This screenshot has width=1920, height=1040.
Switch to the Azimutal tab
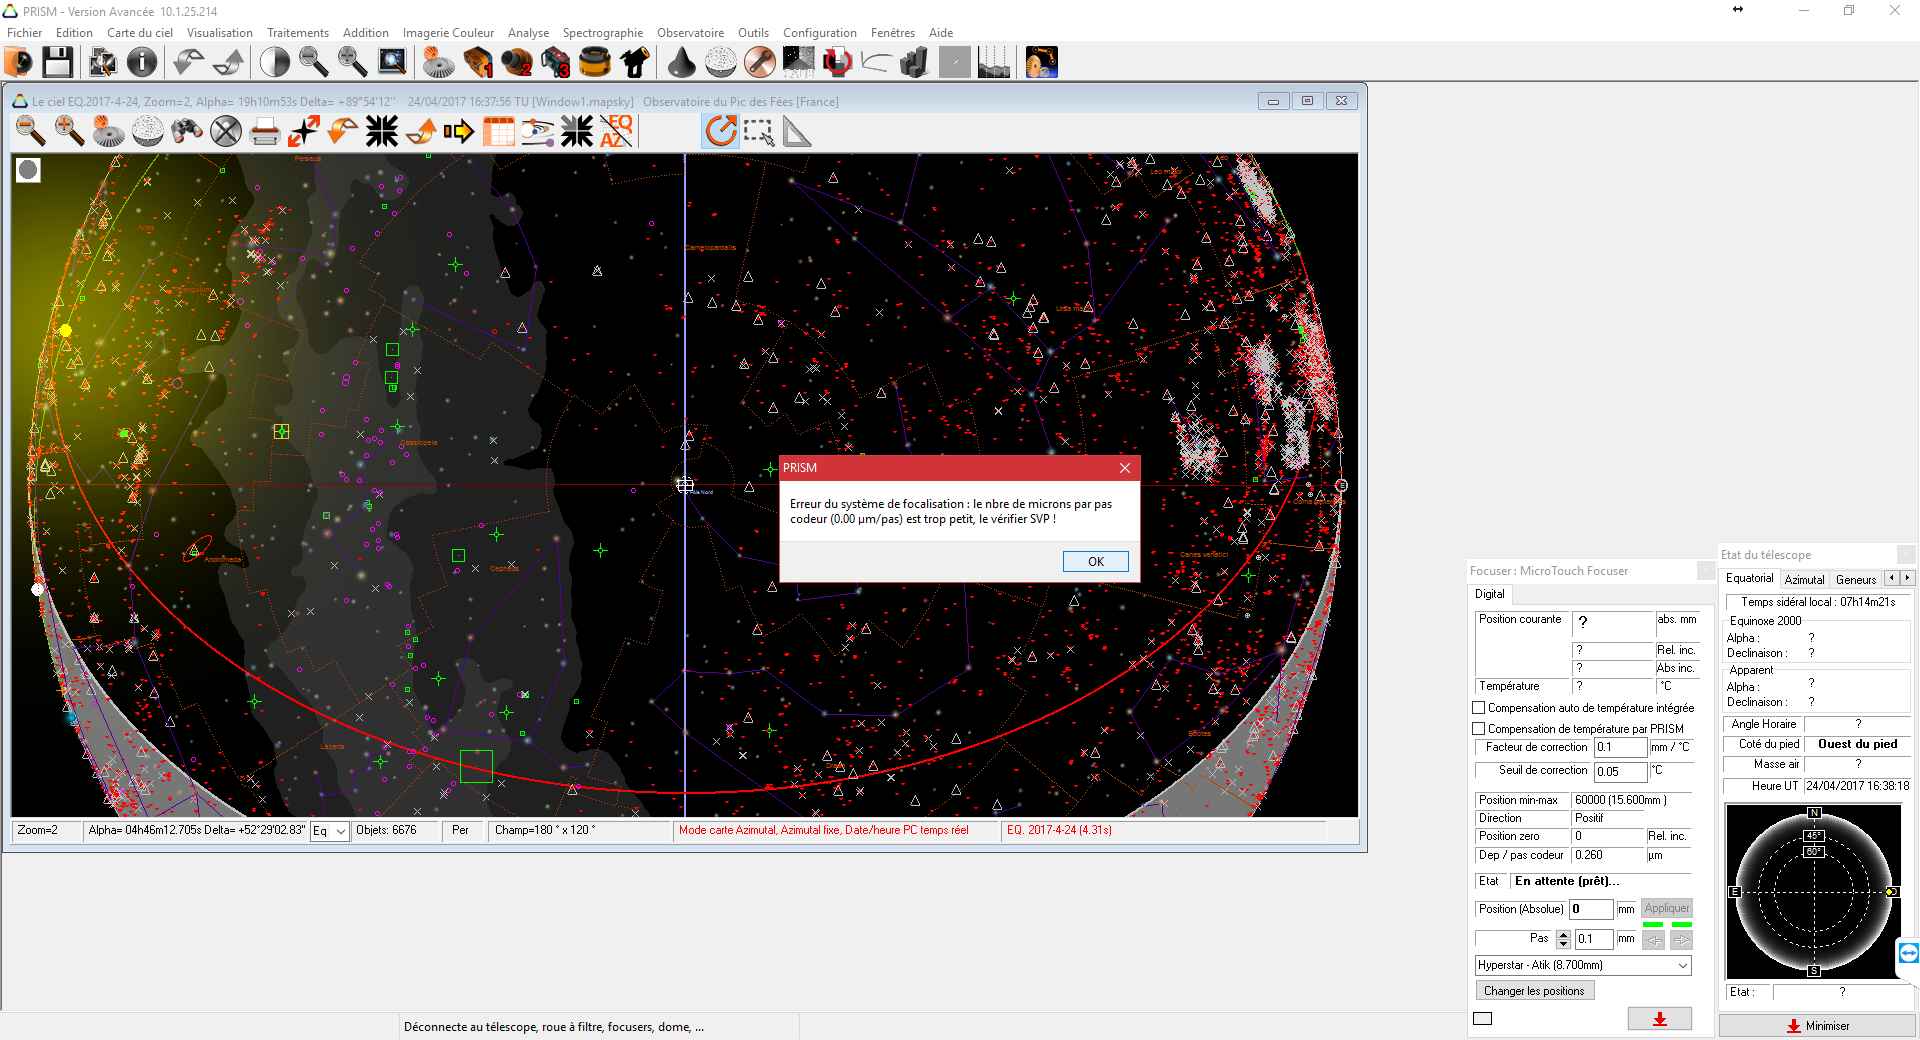1804,579
